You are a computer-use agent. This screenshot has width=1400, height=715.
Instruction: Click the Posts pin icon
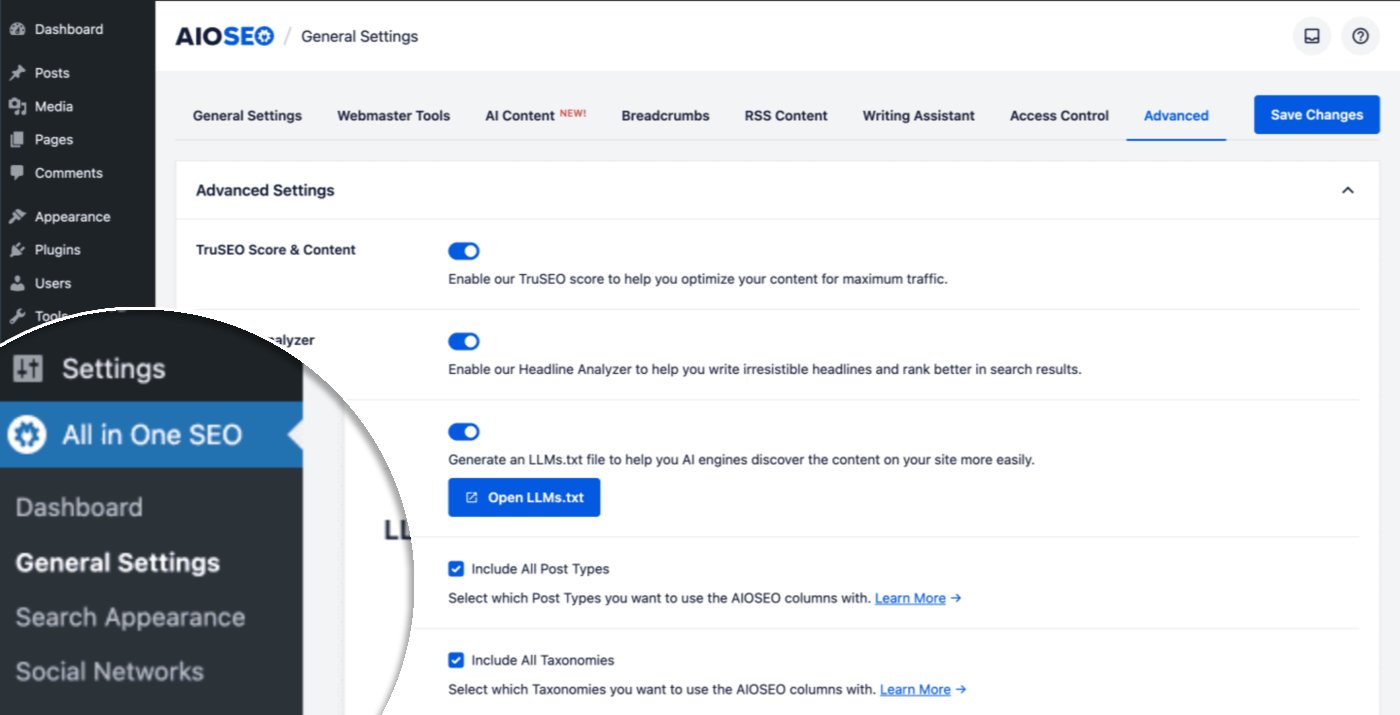click(x=17, y=73)
